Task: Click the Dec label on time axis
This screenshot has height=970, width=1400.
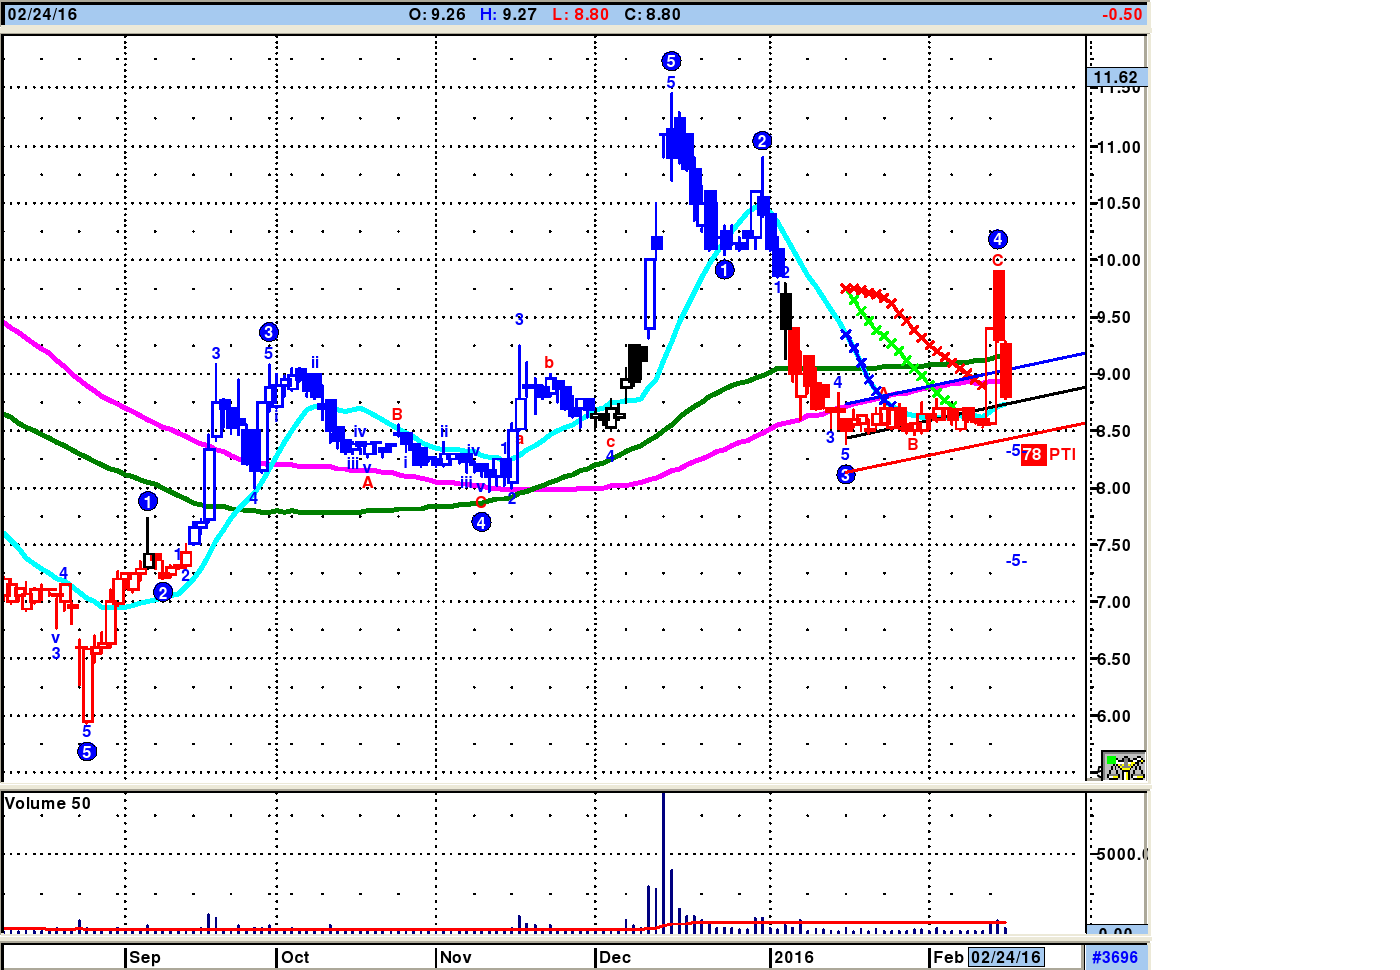Action: coord(615,957)
